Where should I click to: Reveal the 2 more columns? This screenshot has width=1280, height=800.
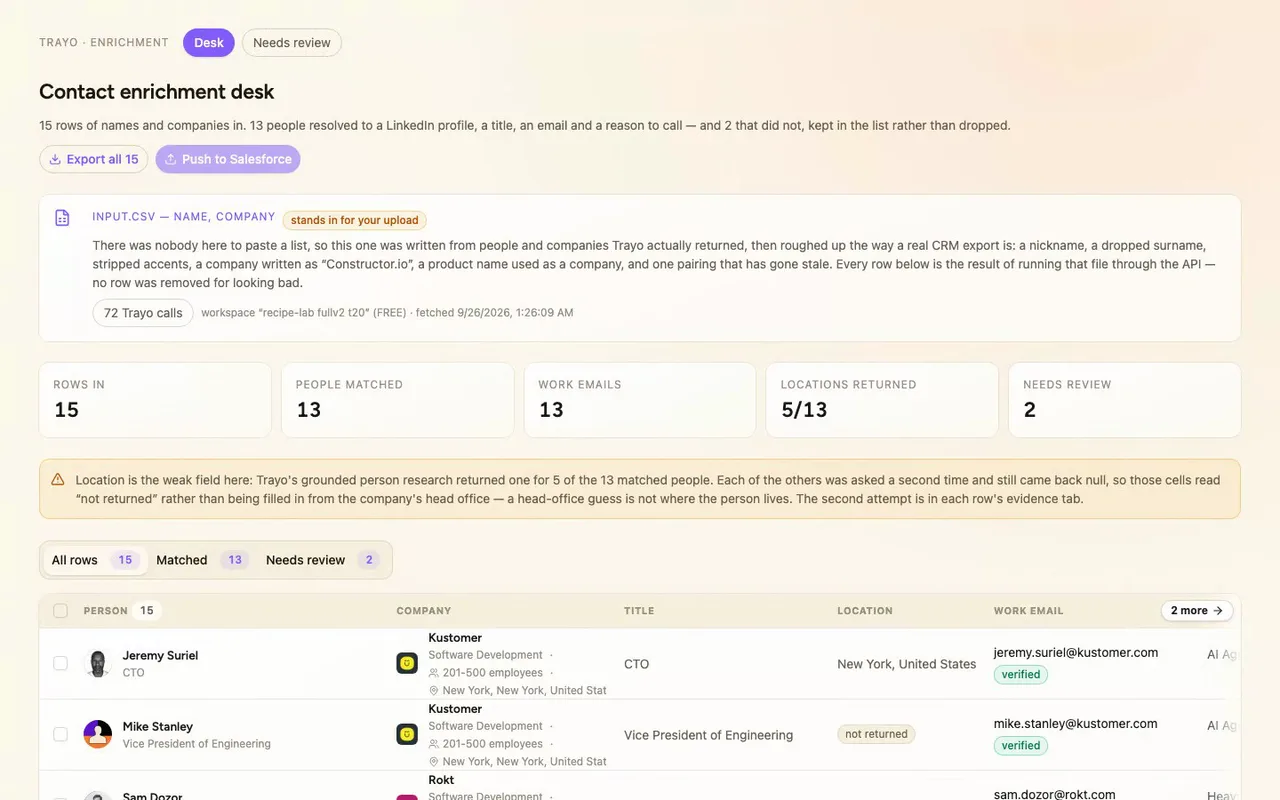tap(1197, 610)
